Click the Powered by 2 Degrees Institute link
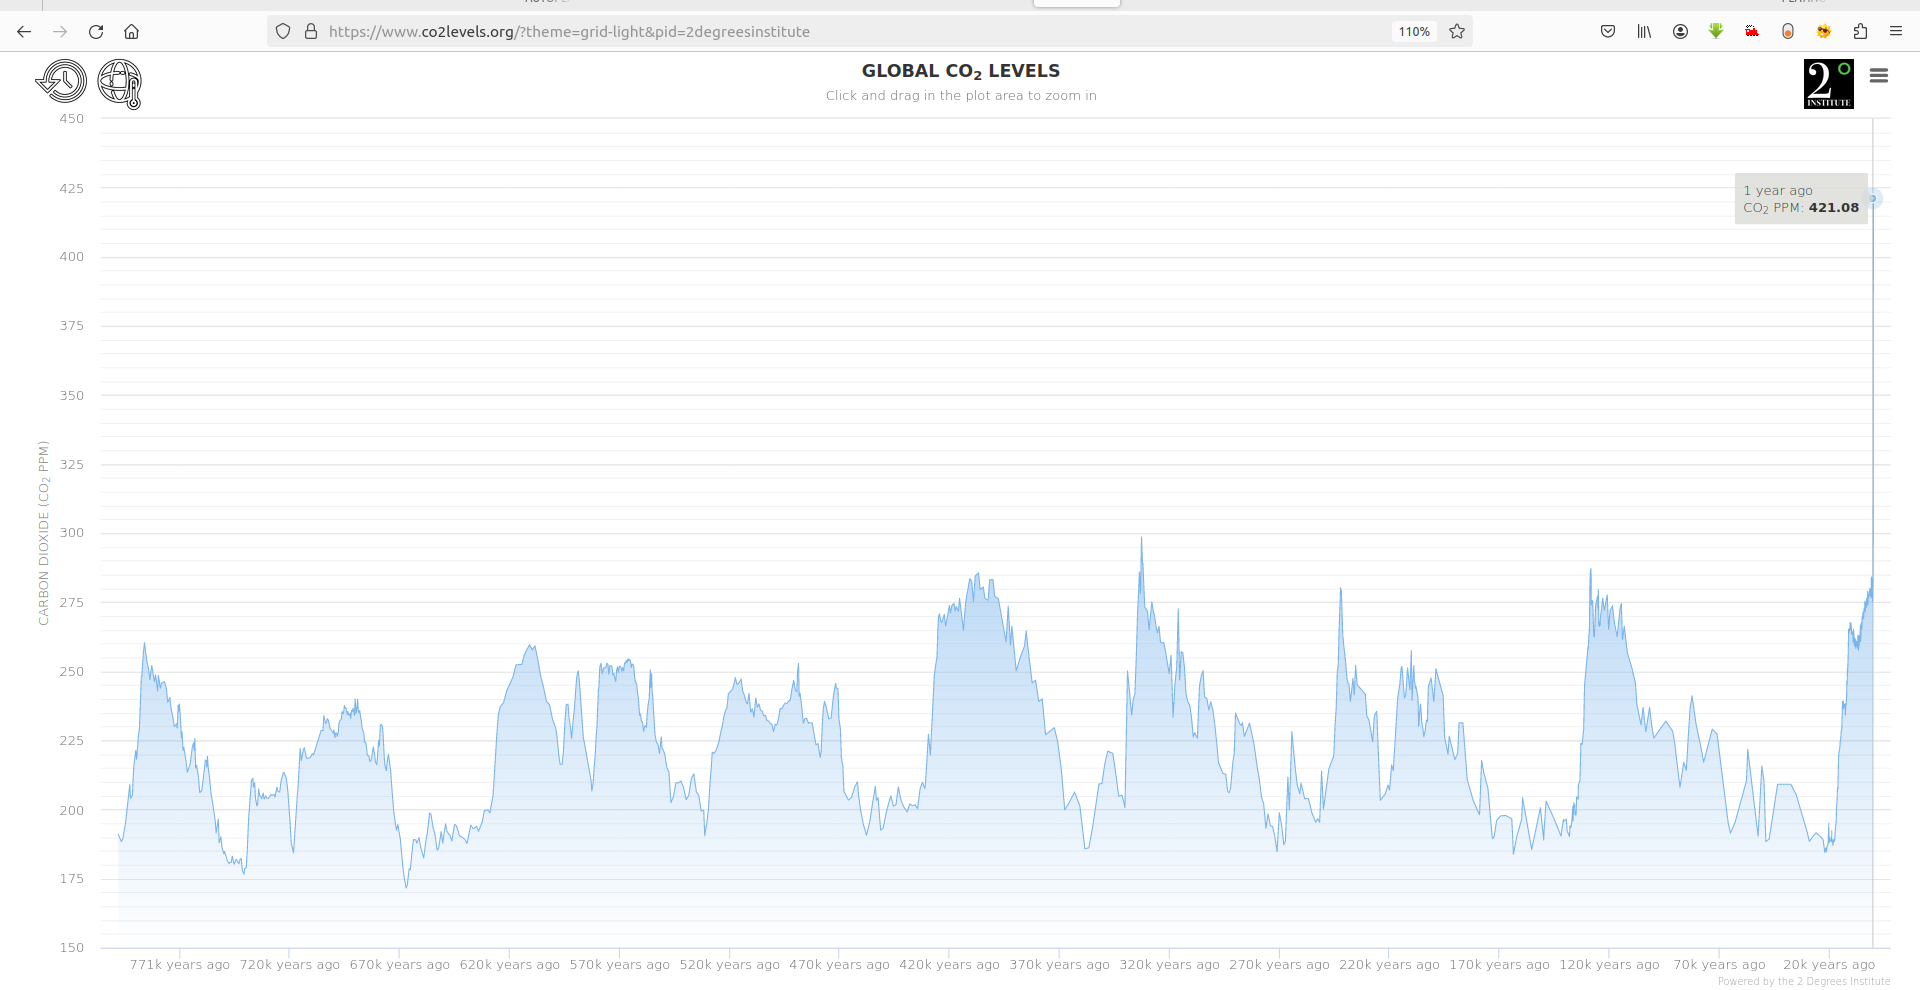Viewport: 1920px width, 990px height. click(1804, 982)
